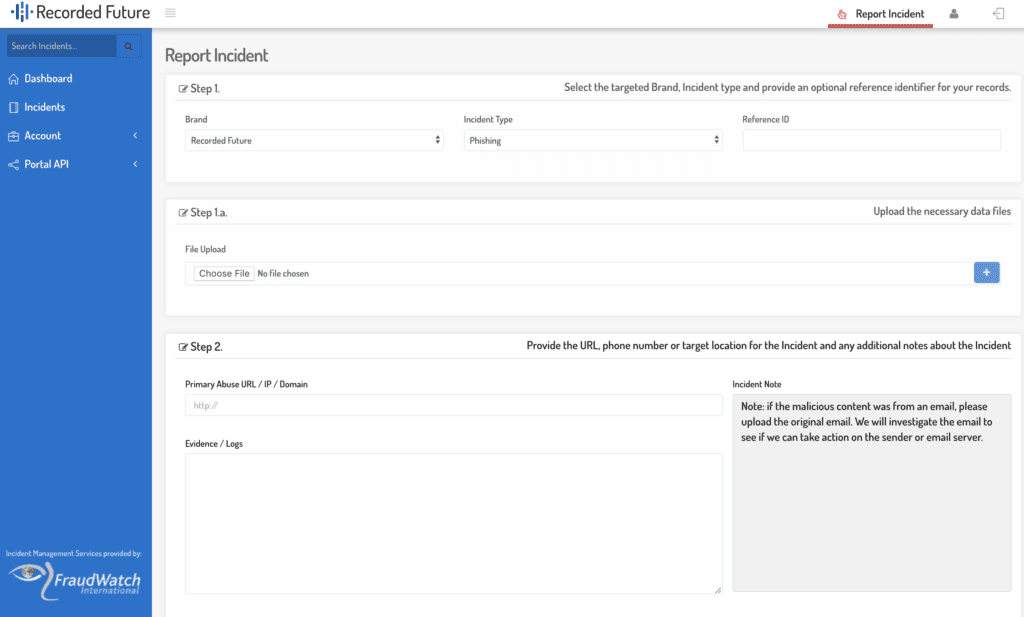Click the Choose File button
Image resolution: width=1024 pixels, height=617 pixels.
[224, 274]
